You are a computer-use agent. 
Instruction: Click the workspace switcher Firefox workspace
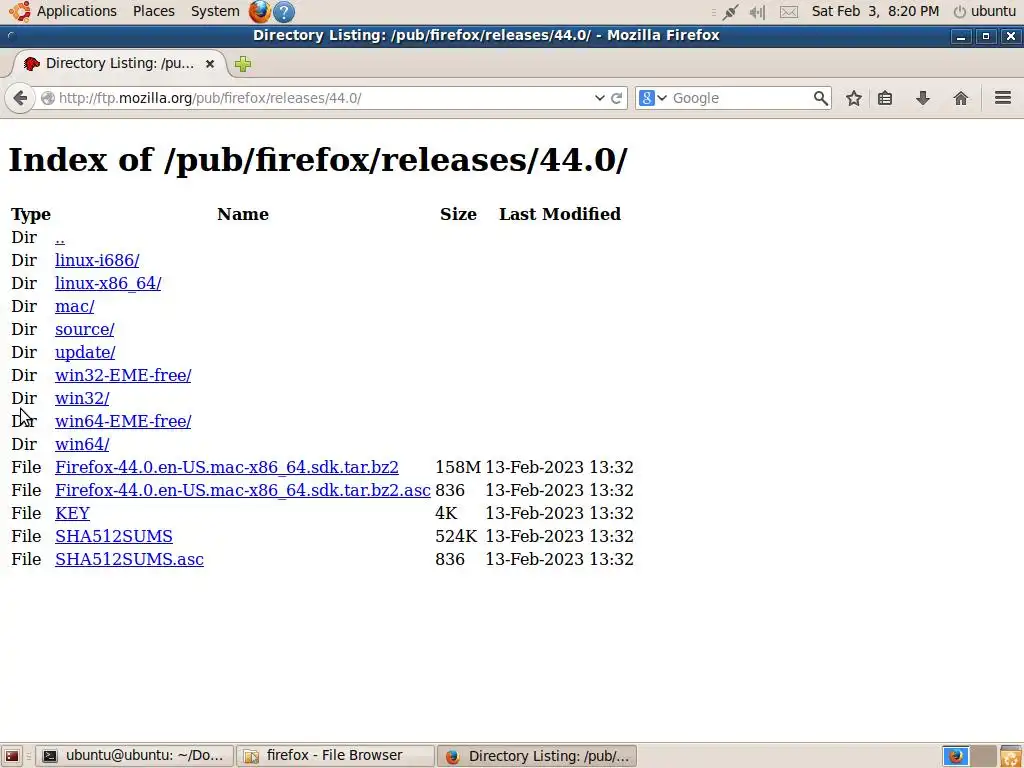(x=955, y=756)
